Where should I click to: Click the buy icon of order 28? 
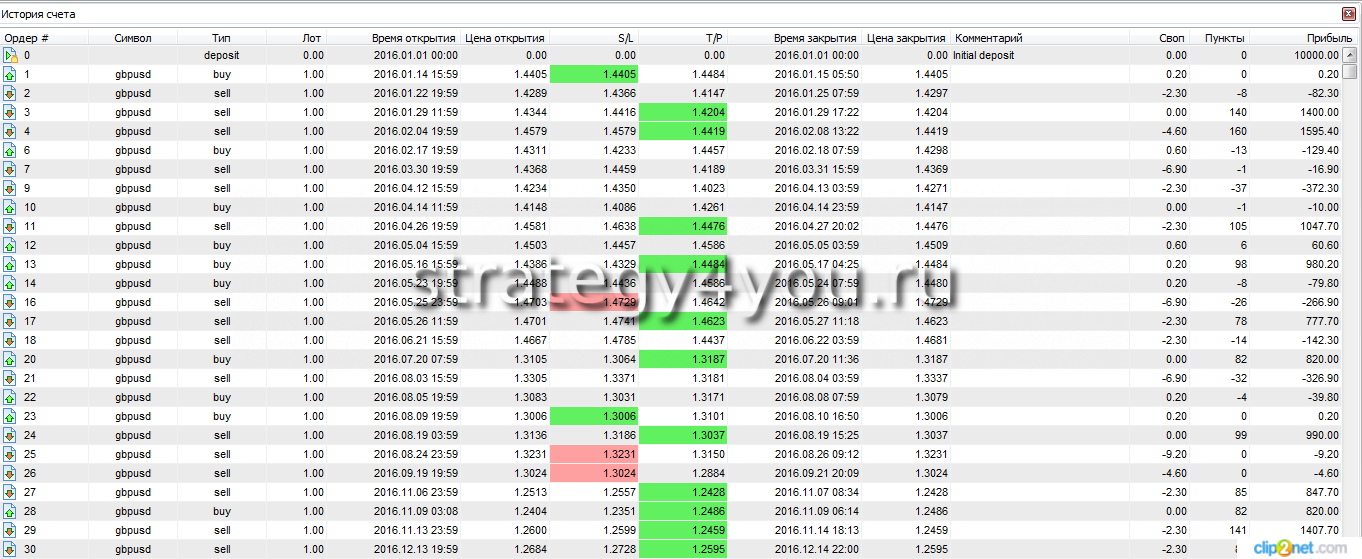tap(10, 511)
